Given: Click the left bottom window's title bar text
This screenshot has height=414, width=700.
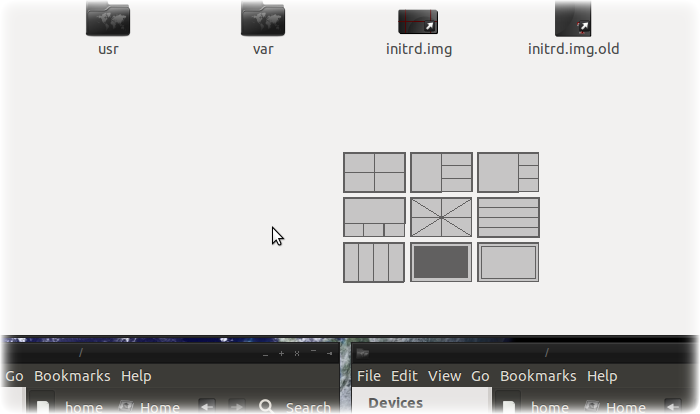Looking at the screenshot, I should [80, 353].
